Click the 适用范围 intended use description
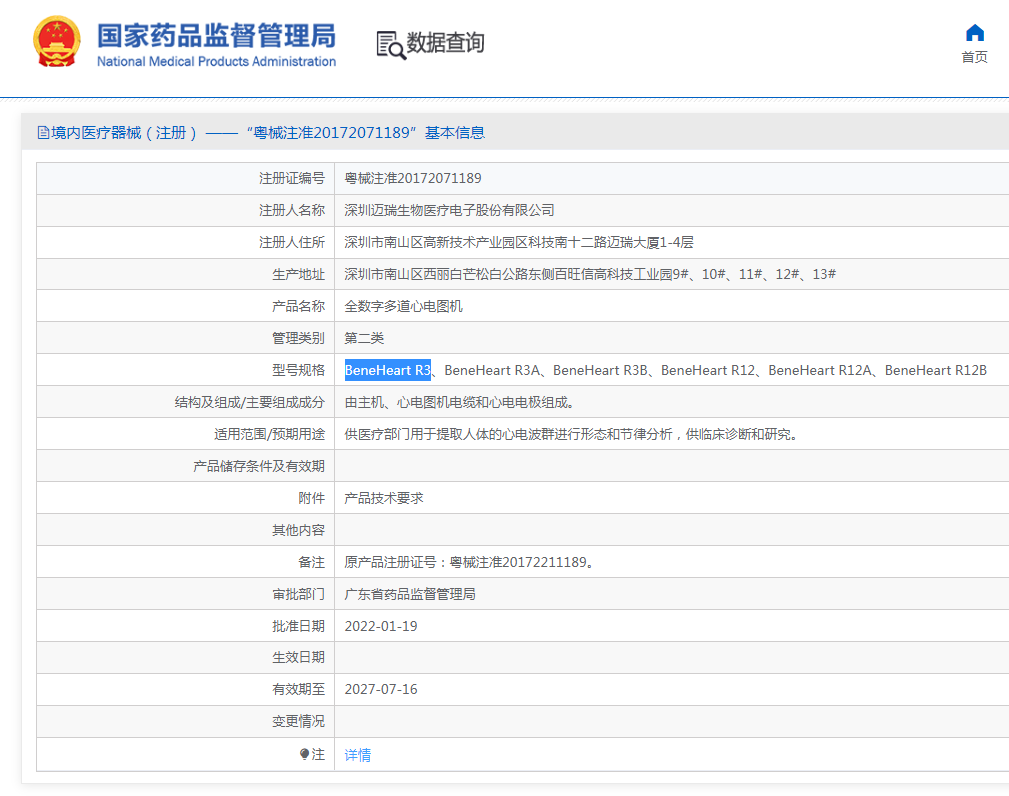 (x=572, y=434)
